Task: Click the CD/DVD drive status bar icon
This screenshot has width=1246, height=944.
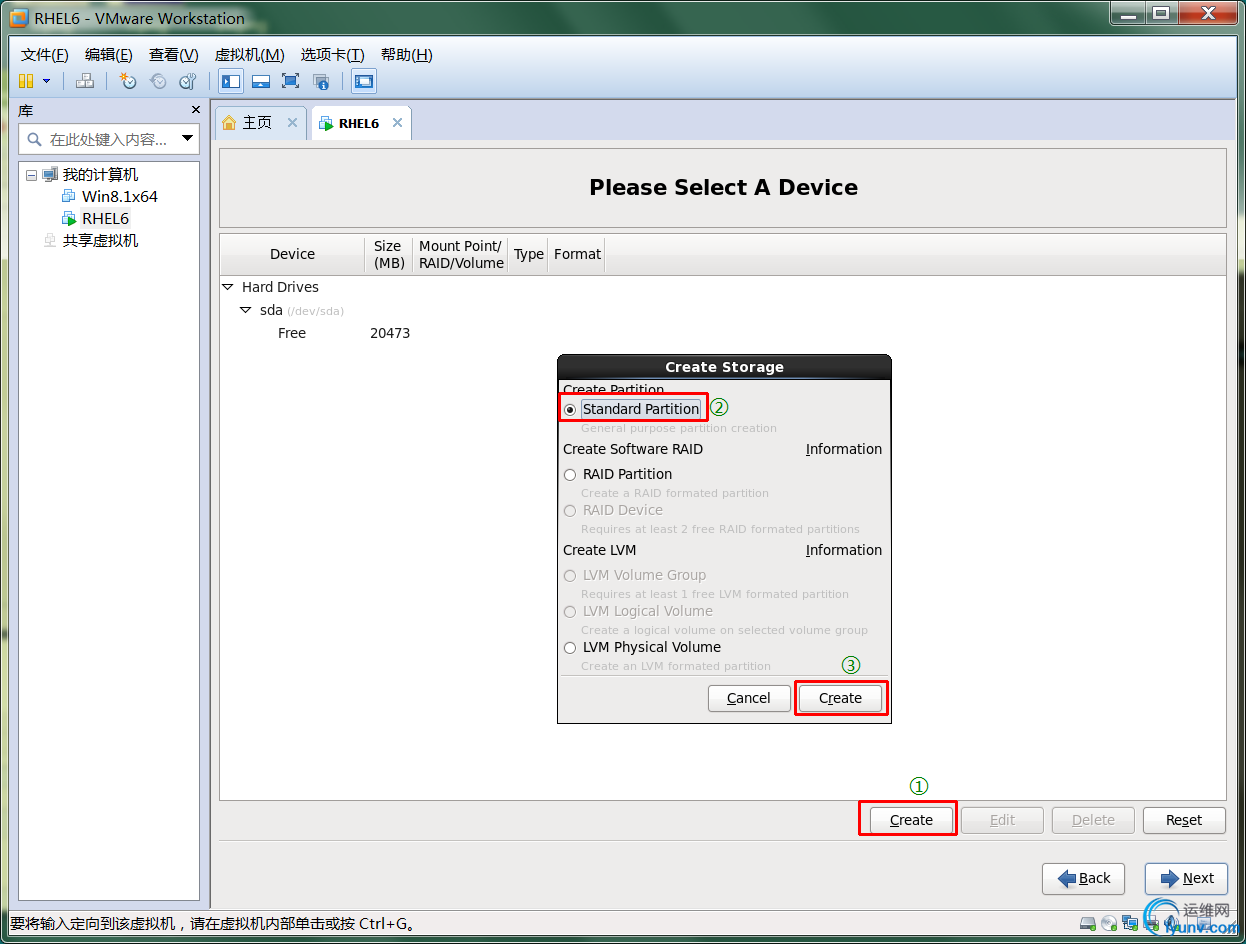Action: coord(1109,923)
